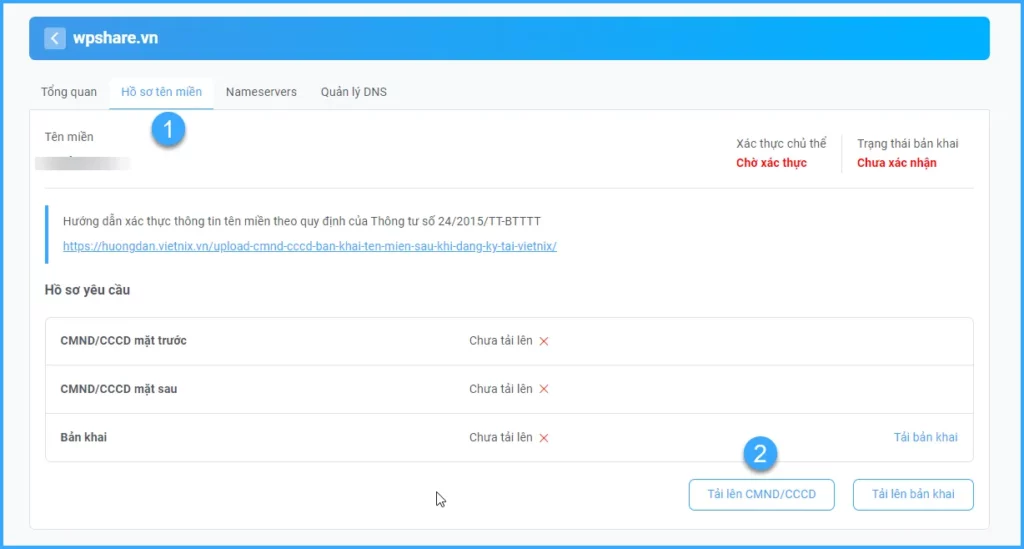Image resolution: width=1024 pixels, height=549 pixels.
Task: Click the Tải bản khai download link
Action: tap(925, 437)
